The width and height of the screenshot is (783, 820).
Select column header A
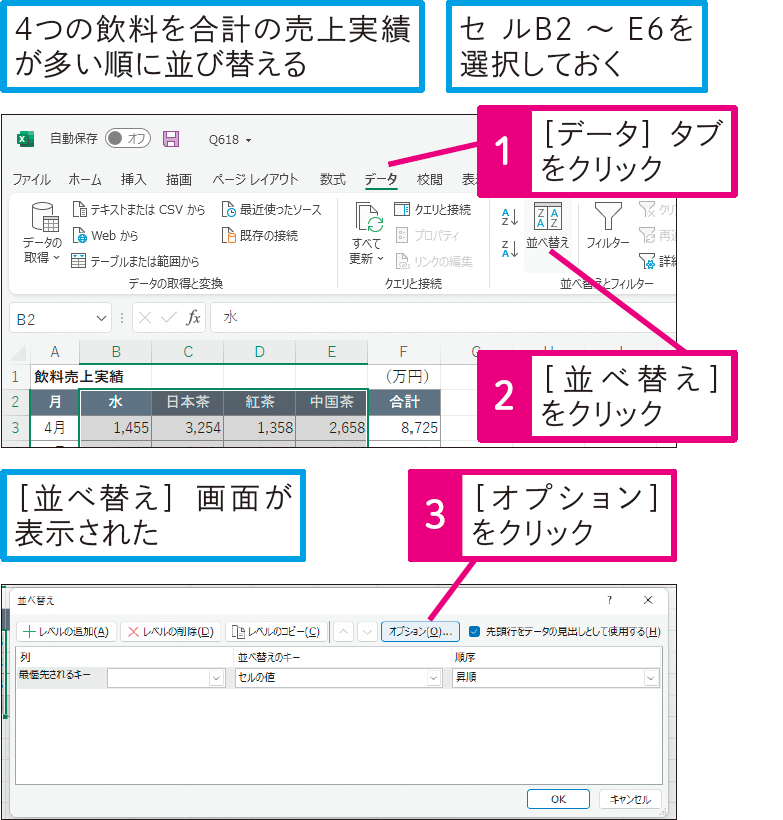point(54,352)
